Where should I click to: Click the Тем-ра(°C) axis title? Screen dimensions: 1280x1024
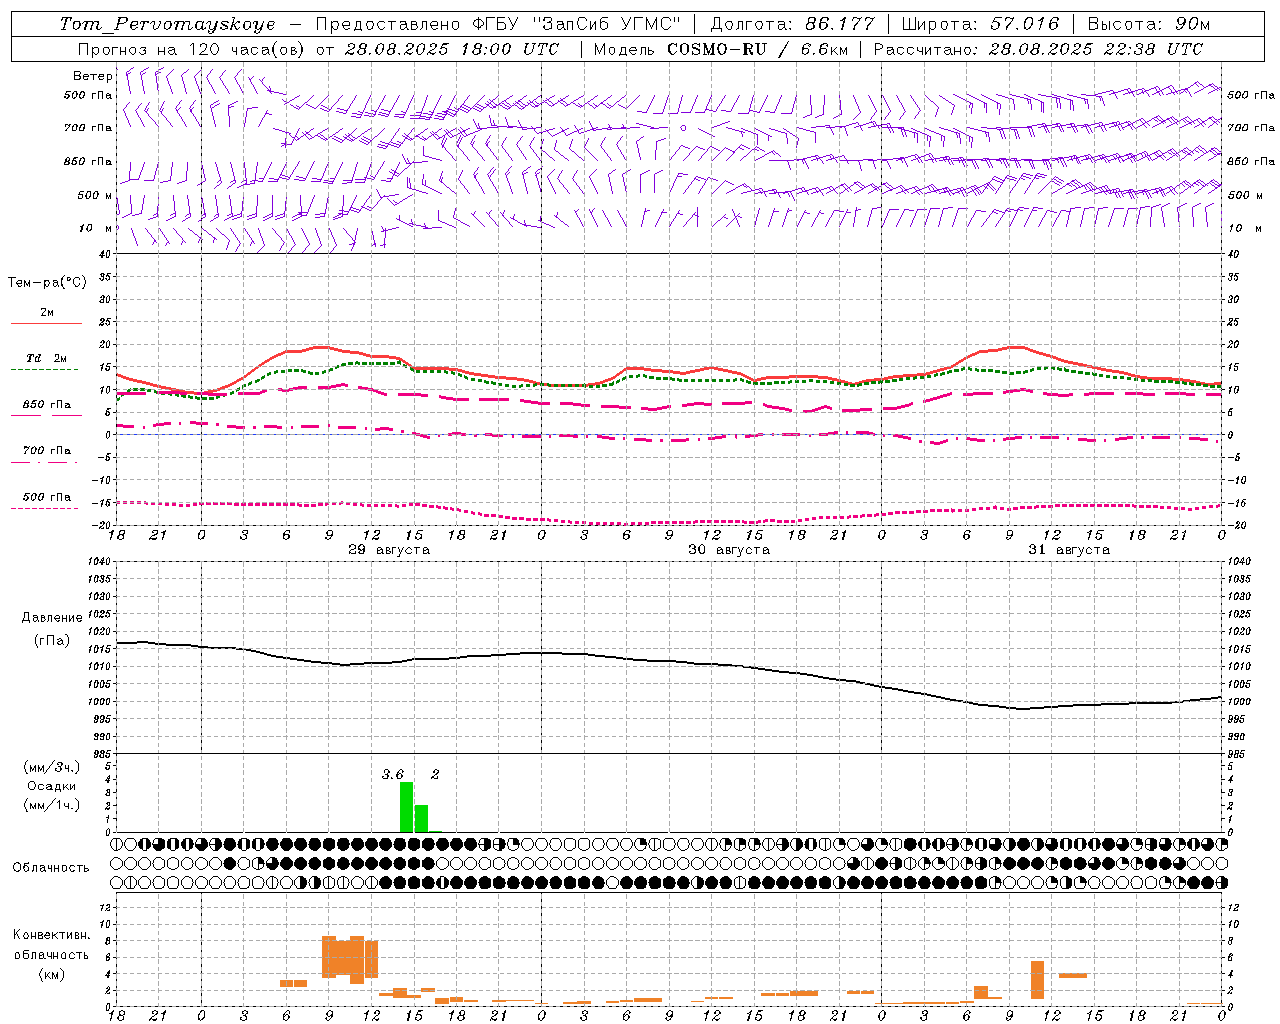click(x=47, y=283)
